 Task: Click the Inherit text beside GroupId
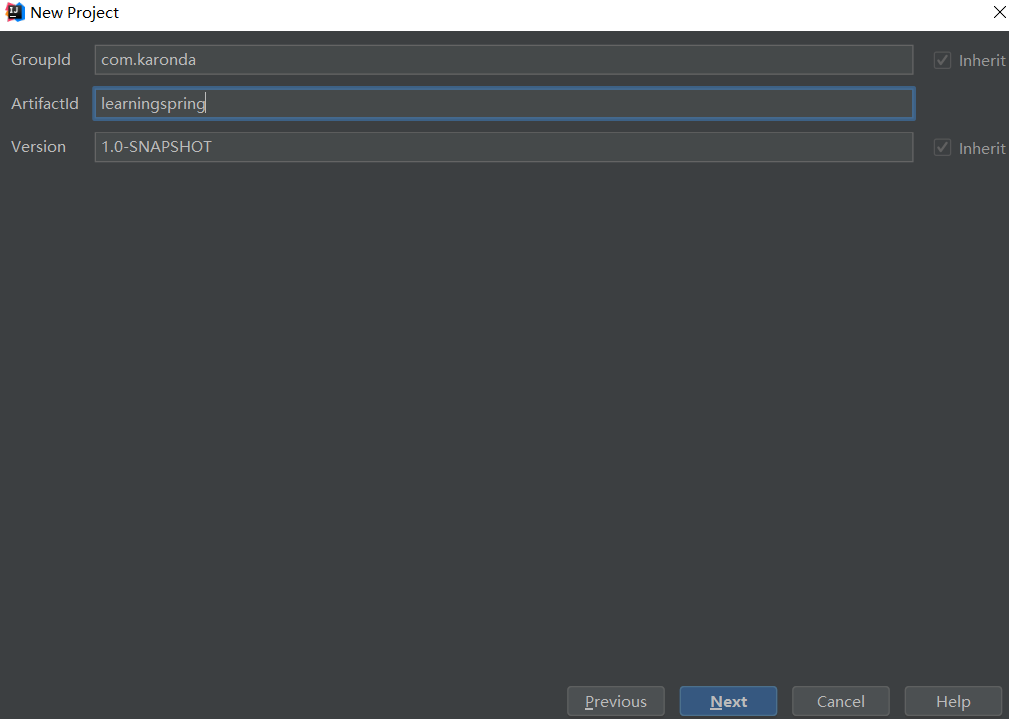pos(981,61)
